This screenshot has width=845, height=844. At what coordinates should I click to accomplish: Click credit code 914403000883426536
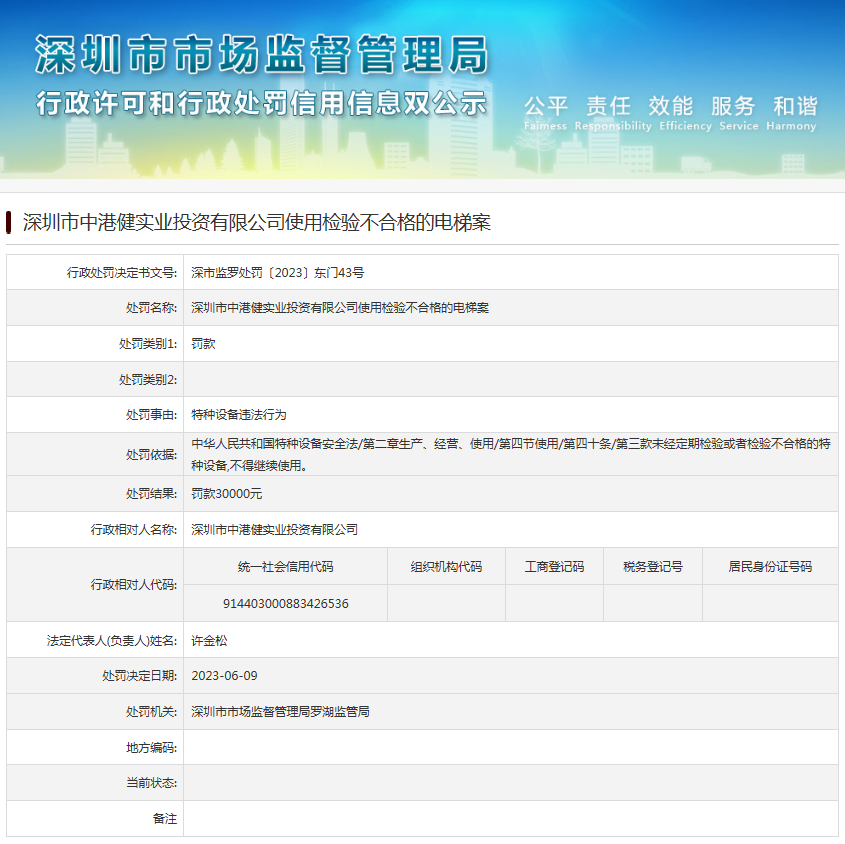coord(286,604)
